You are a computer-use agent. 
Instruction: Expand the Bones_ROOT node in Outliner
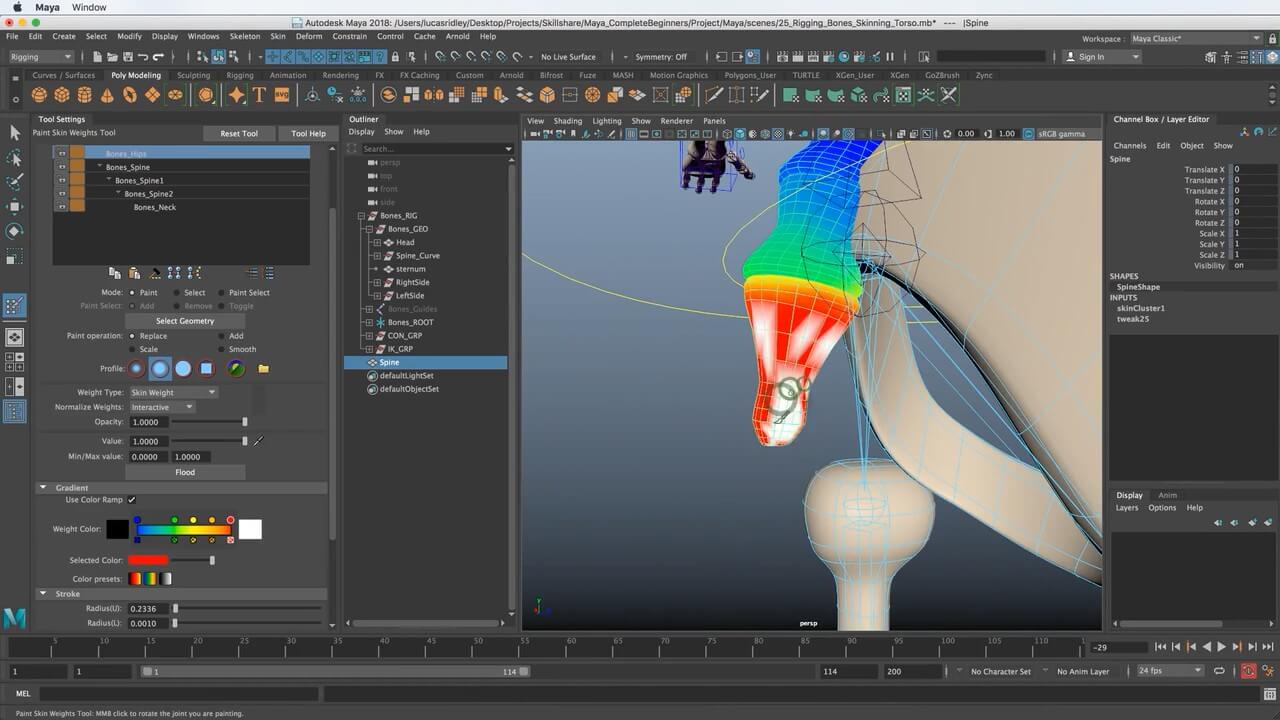[369, 323]
